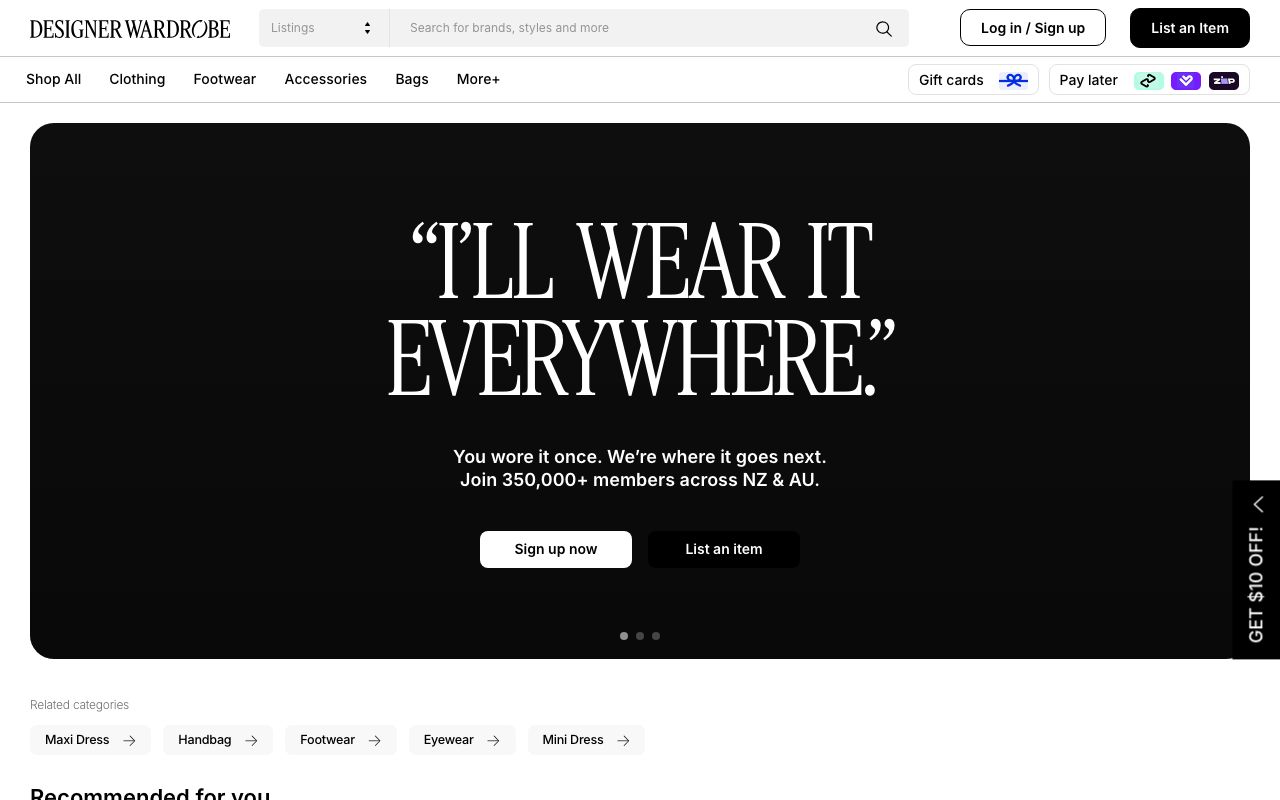Click List an item in the banner
1280x800 pixels.
tap(724, 549)
